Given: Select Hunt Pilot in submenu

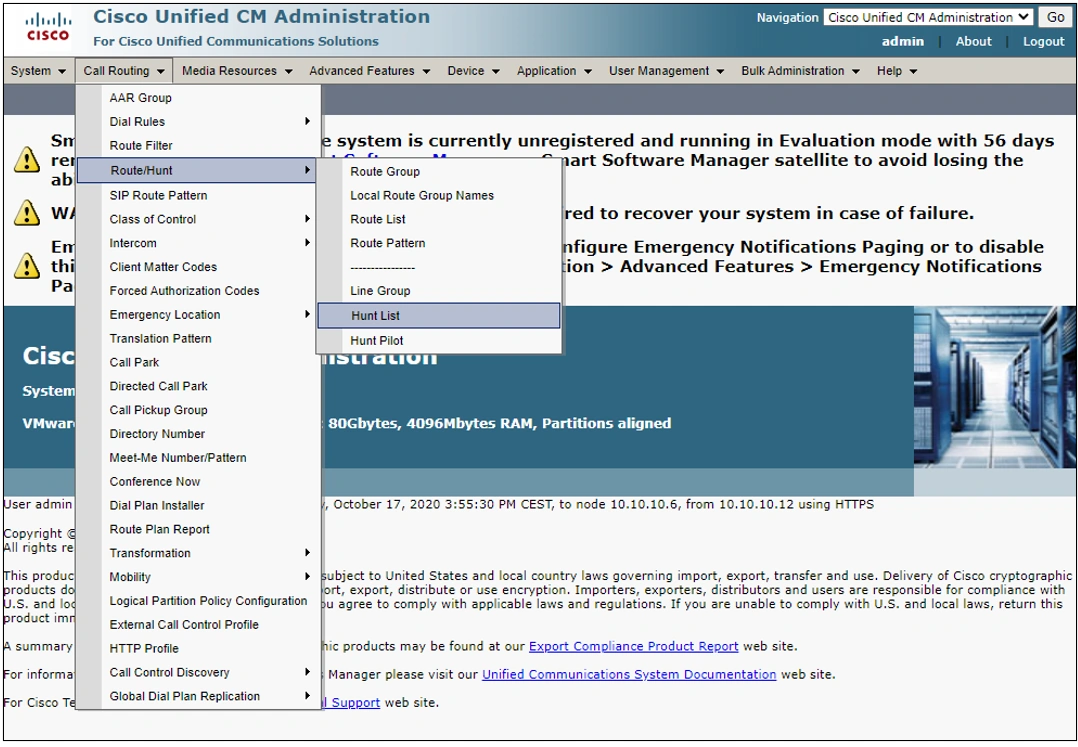Looking at the screenshot, I should pyautogui.click(x=439, y=341).
